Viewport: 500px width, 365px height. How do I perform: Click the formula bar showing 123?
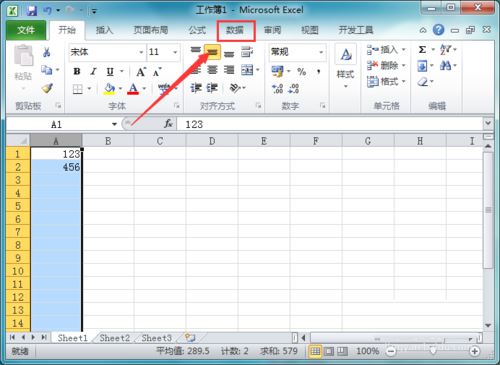coord(330,124)
